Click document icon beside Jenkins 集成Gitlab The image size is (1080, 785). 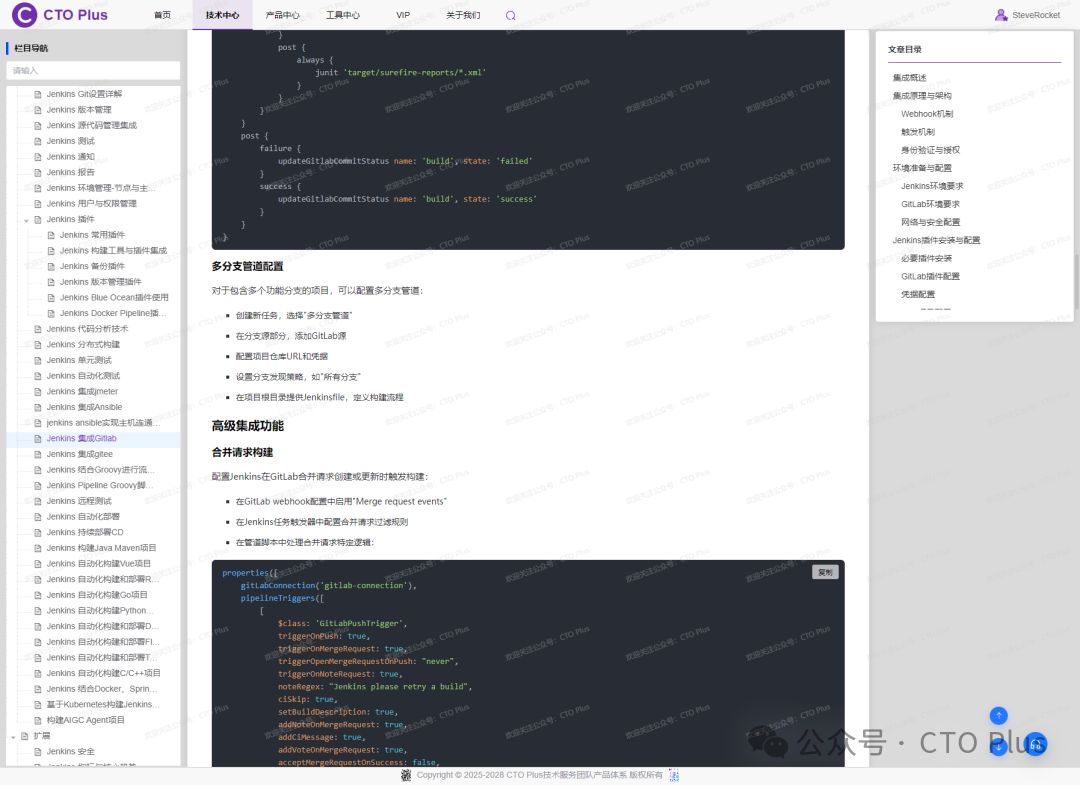pyautogui.click(x=38, y=439)
